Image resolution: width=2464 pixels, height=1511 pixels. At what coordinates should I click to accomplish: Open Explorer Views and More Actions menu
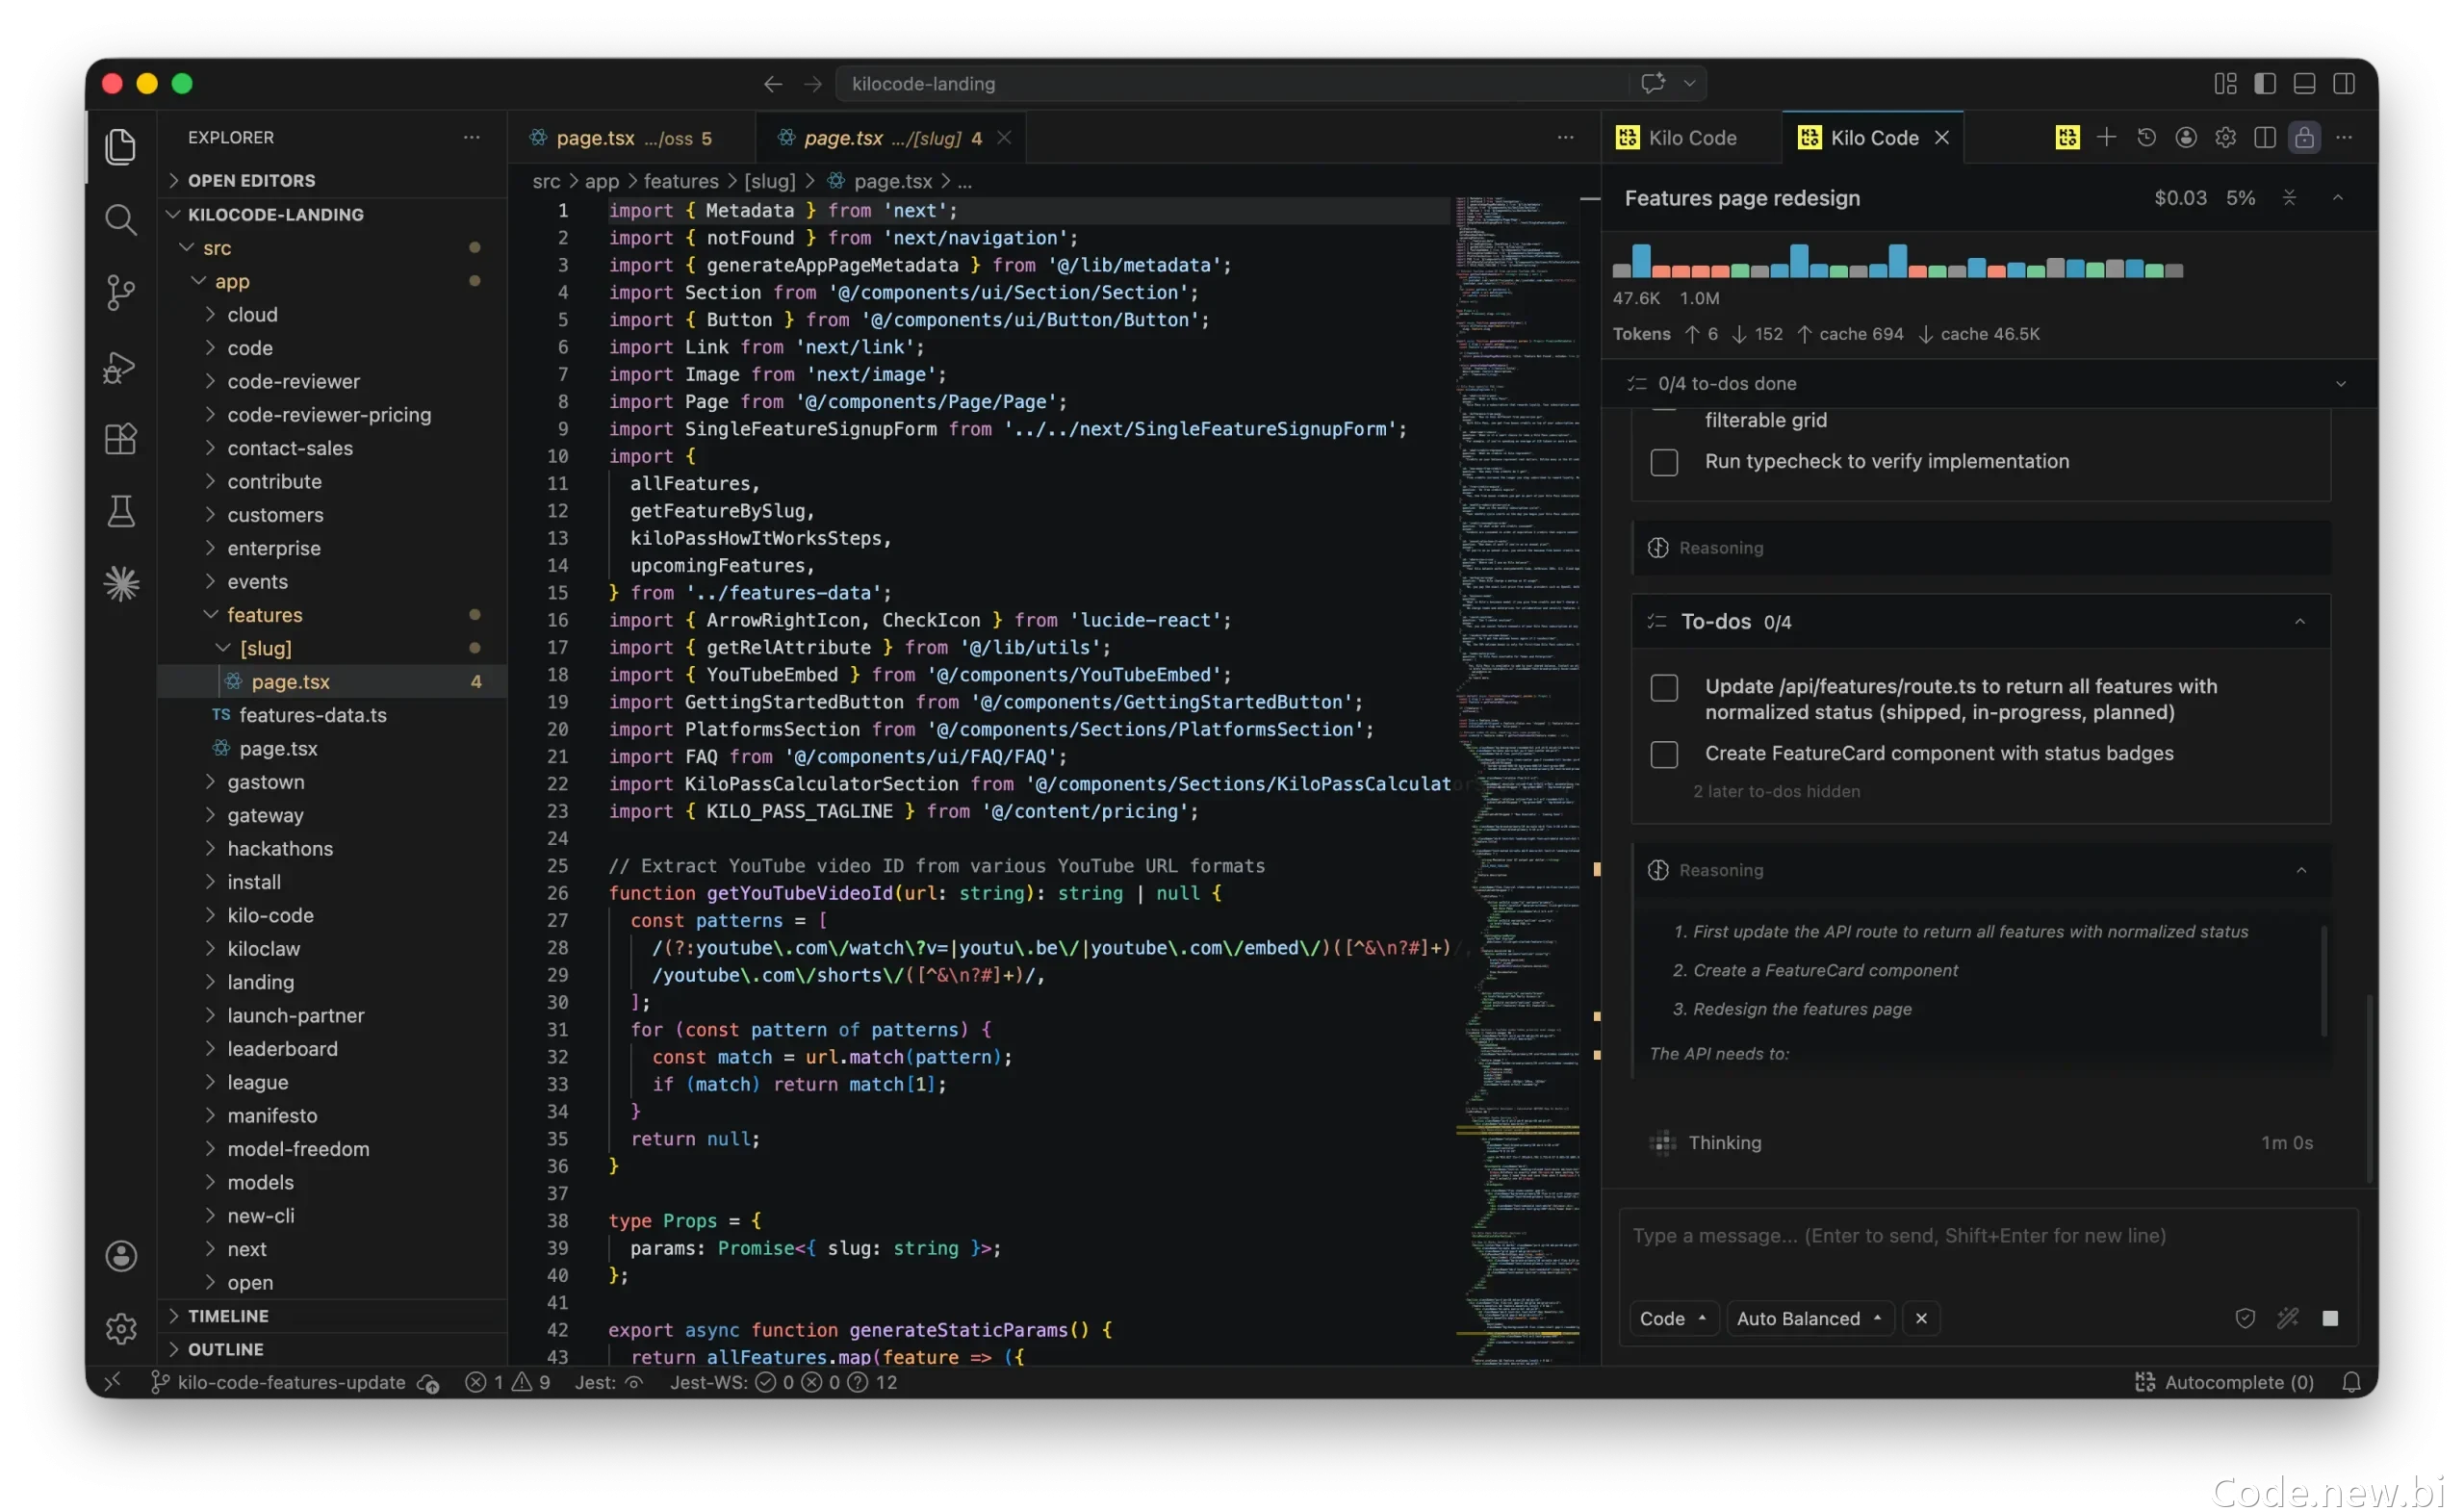[471, 137]
